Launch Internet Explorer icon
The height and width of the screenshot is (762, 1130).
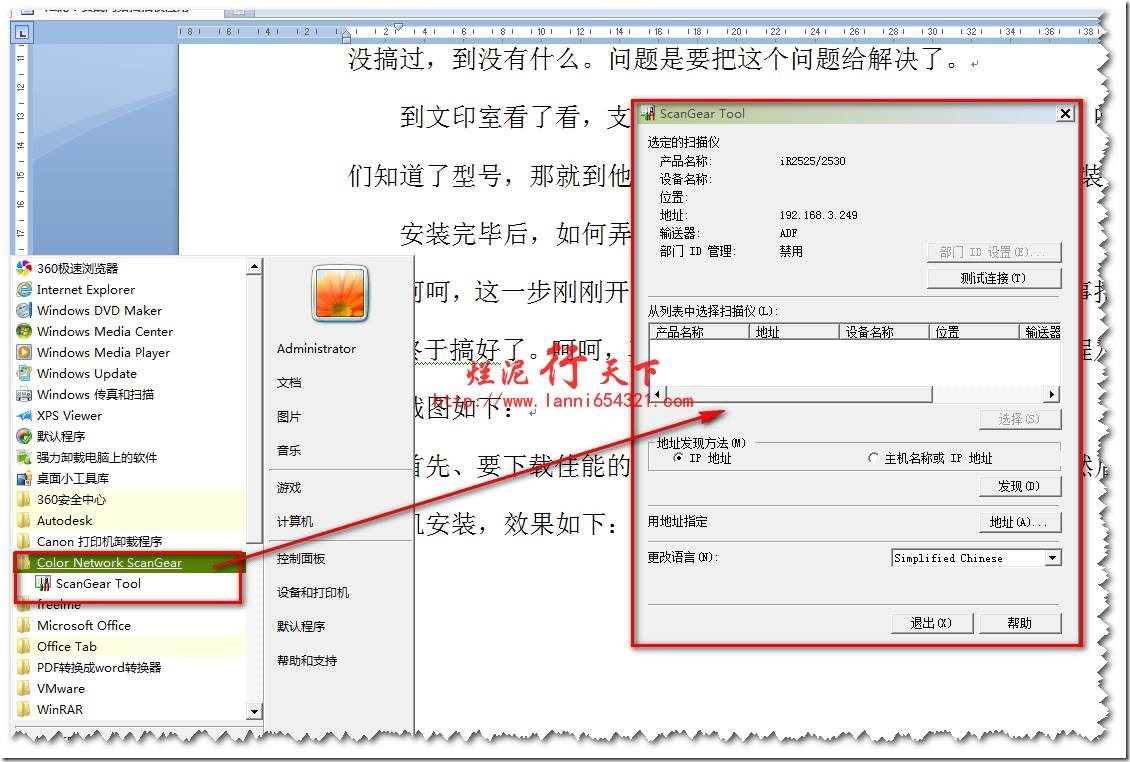(24, 289)
